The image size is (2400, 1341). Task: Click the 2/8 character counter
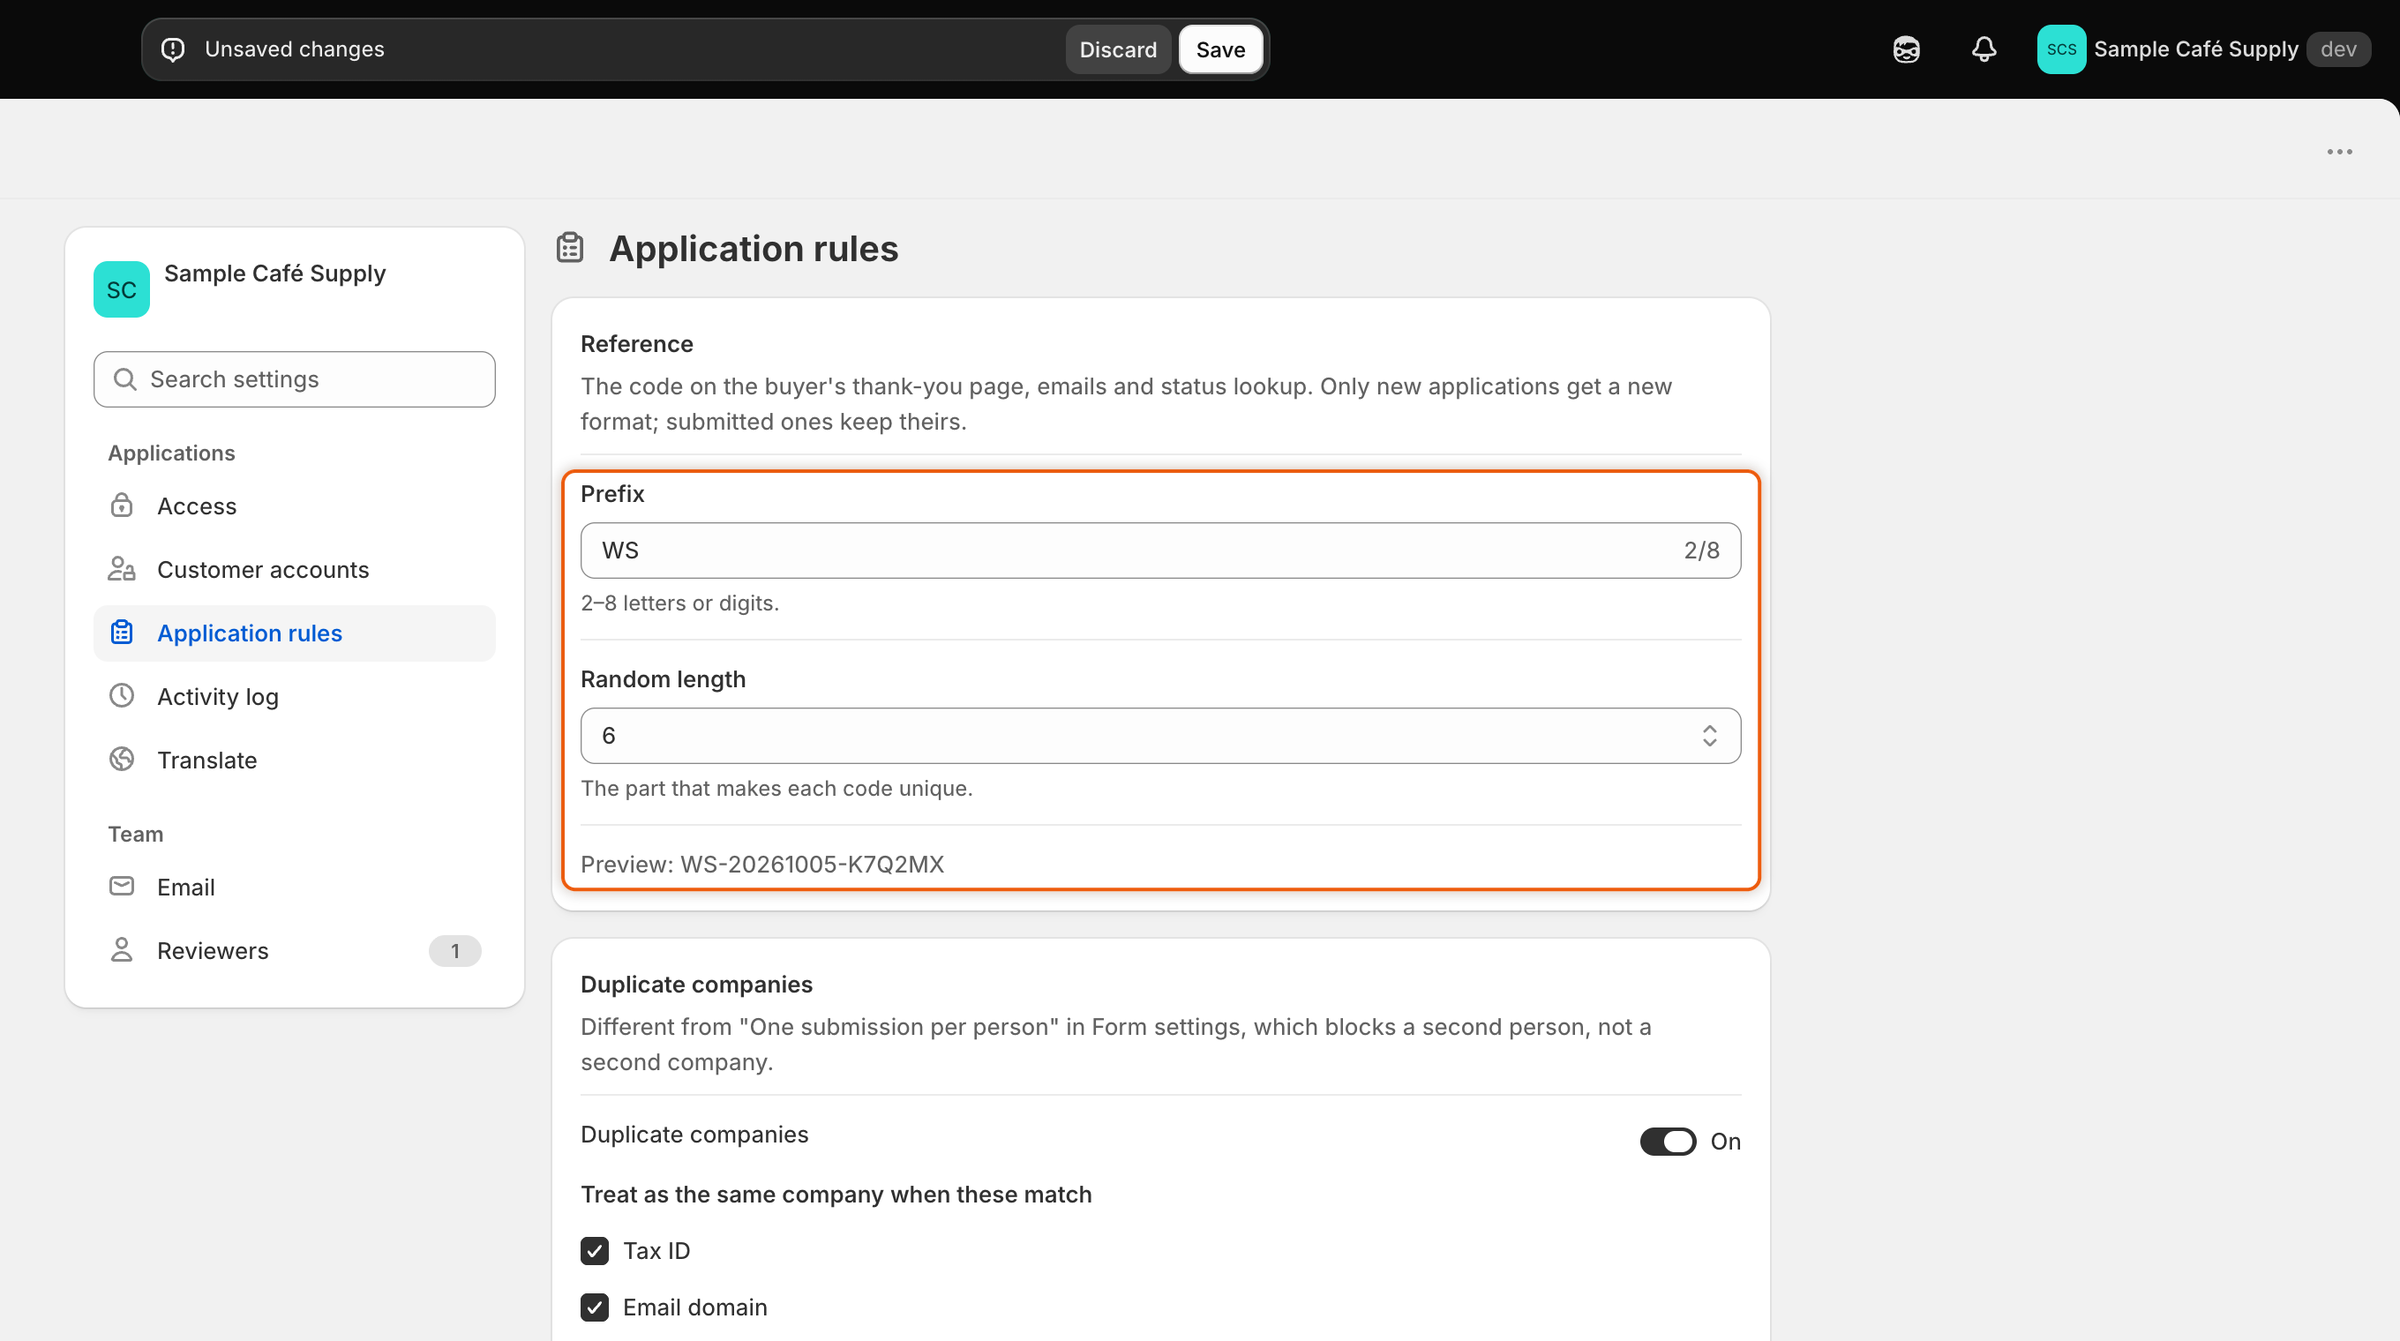click(1701, 550)
